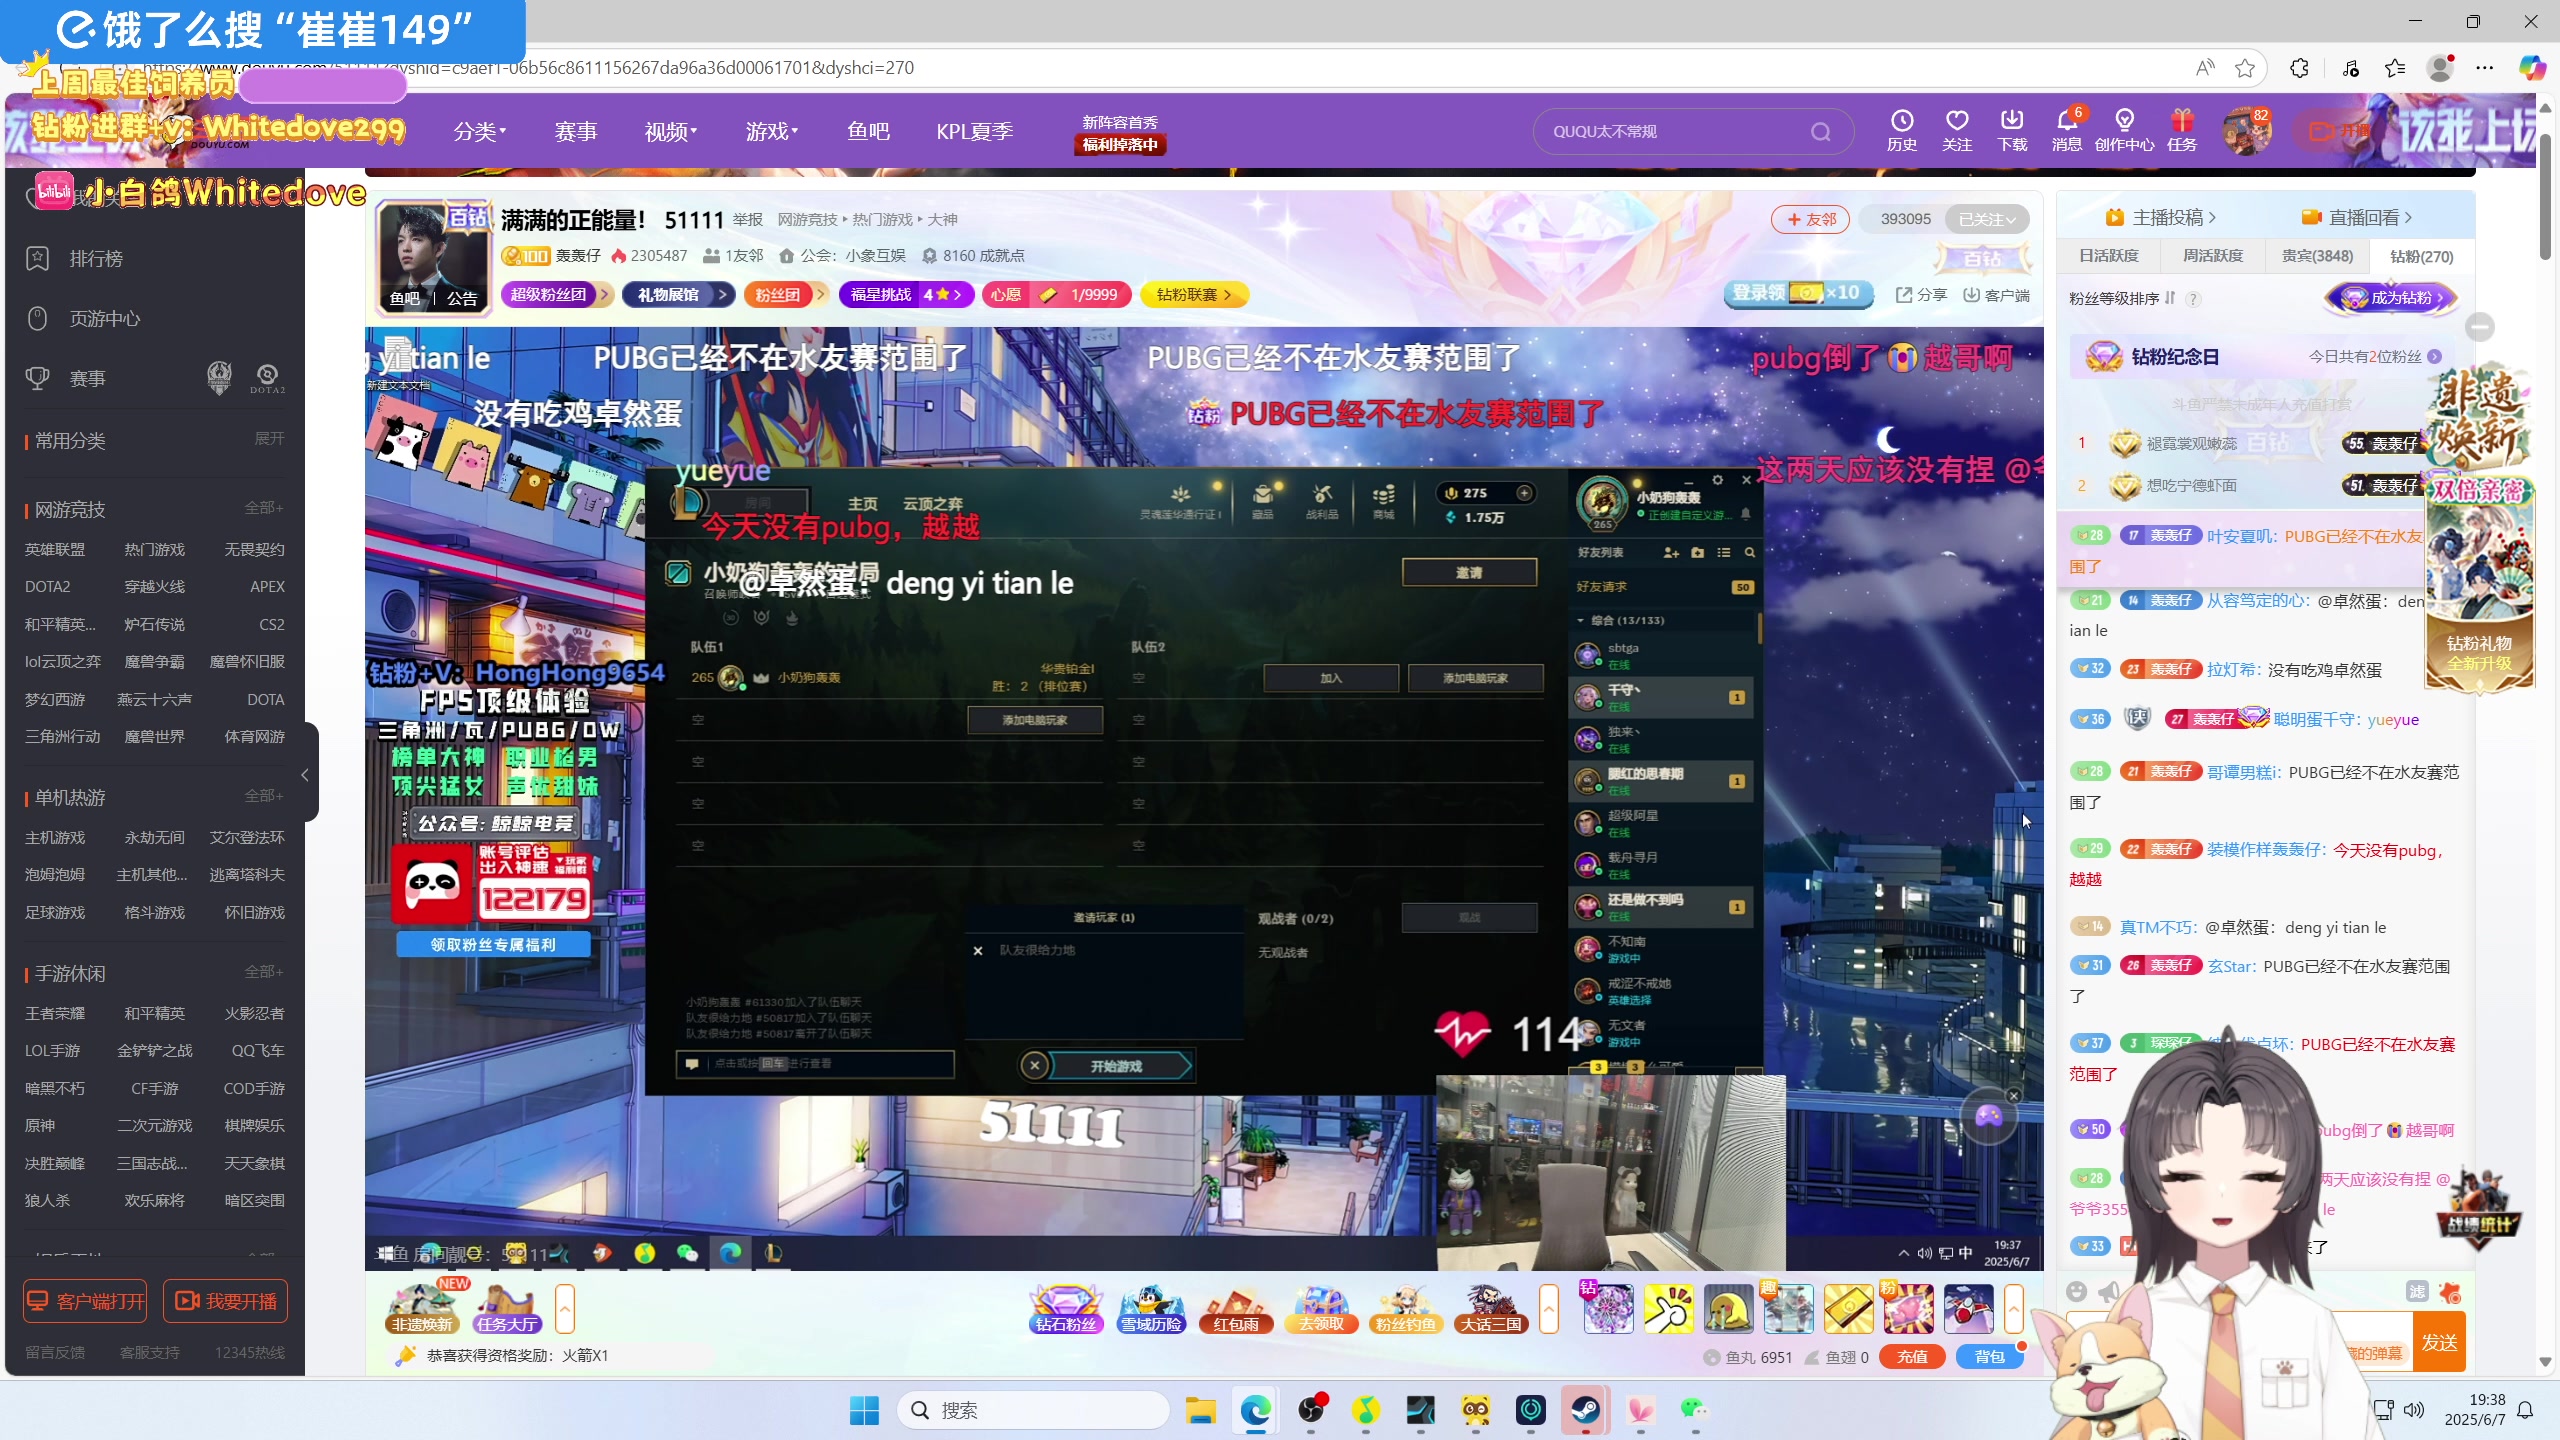Open KPL夏季 in the top navigation
Screen dimensions: 2560x1440
pos(974,131)
